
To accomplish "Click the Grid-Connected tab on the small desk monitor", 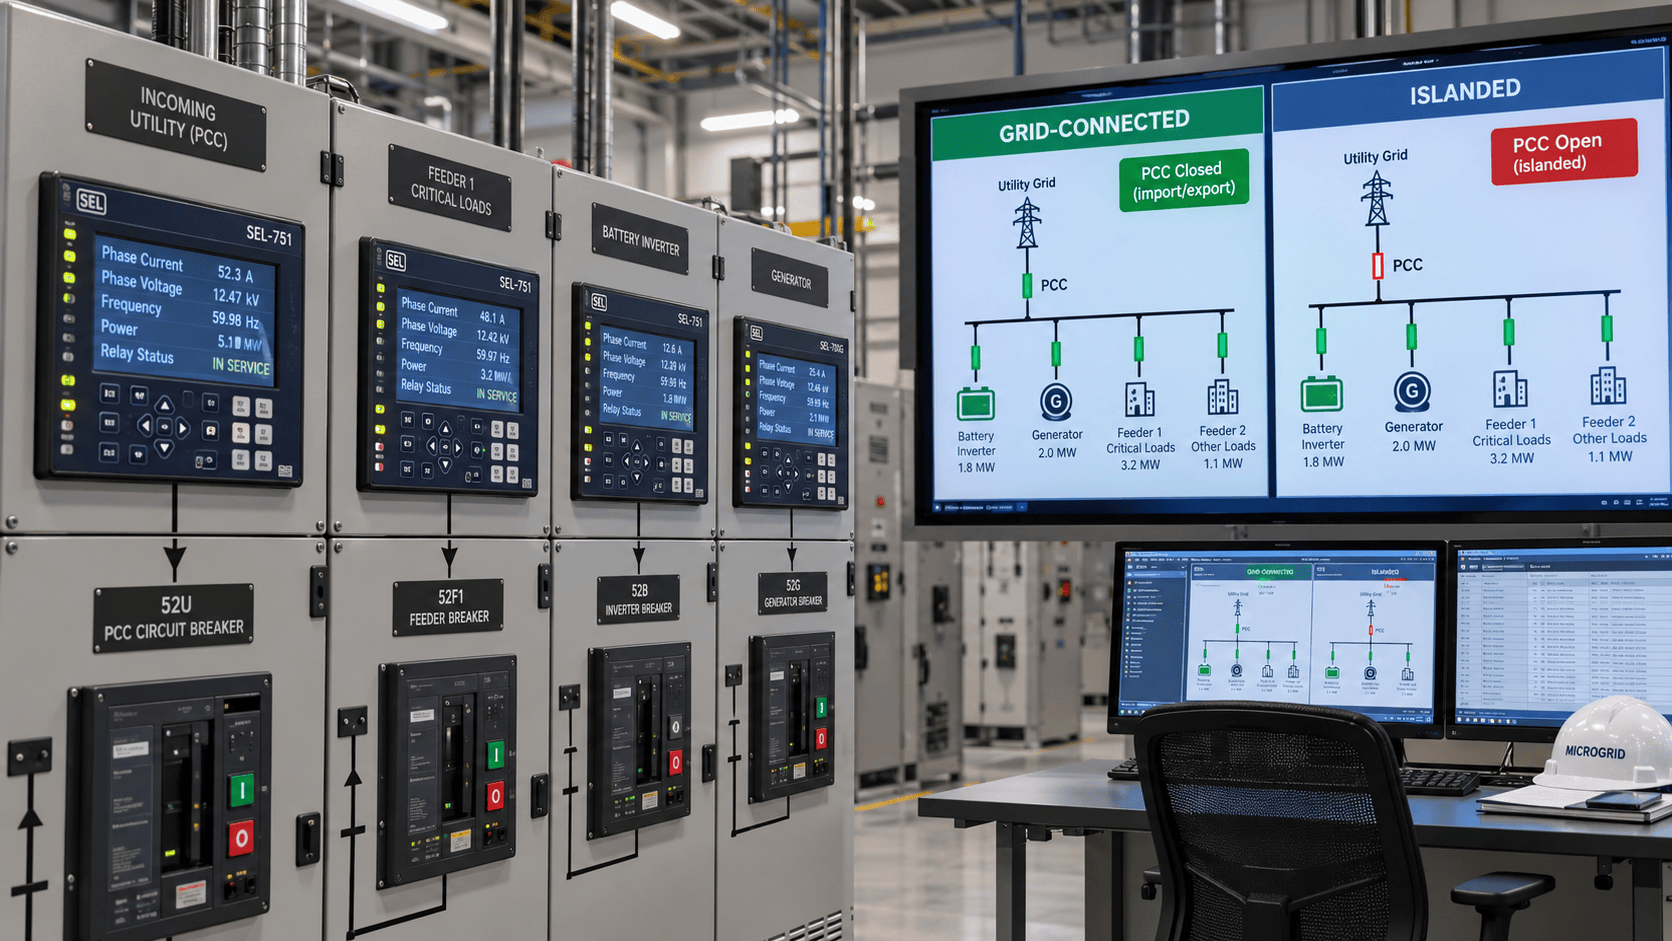I will pyautogui.click(x=1269, y=572).
